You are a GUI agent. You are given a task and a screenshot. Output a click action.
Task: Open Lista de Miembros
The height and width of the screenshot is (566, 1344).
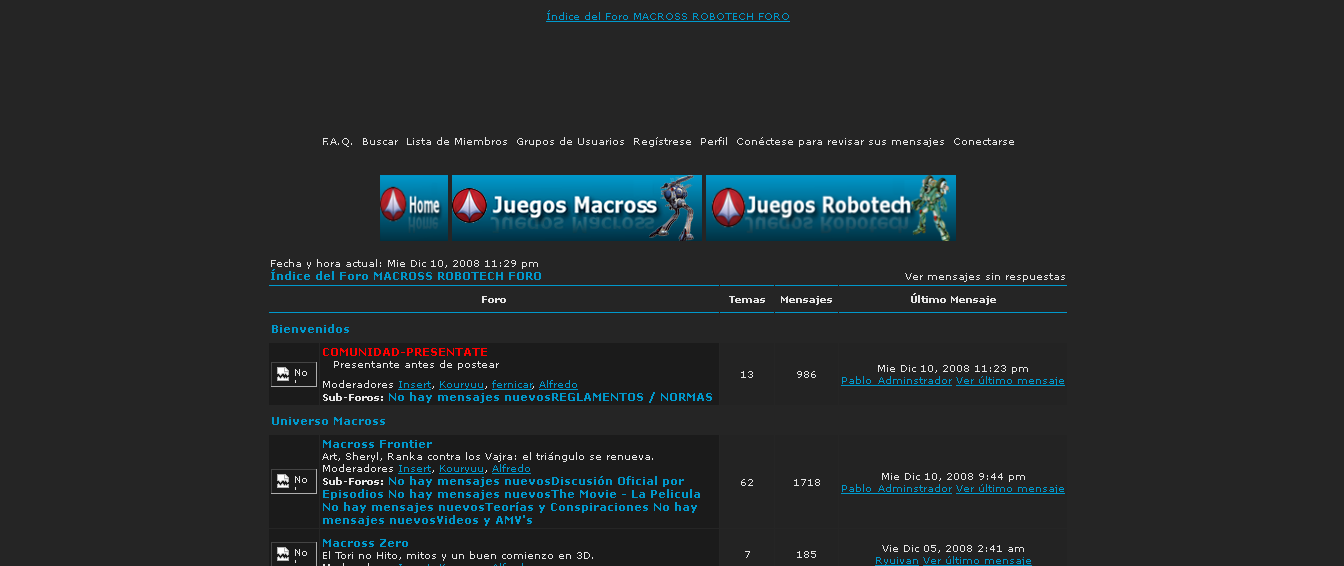point(457,142)
